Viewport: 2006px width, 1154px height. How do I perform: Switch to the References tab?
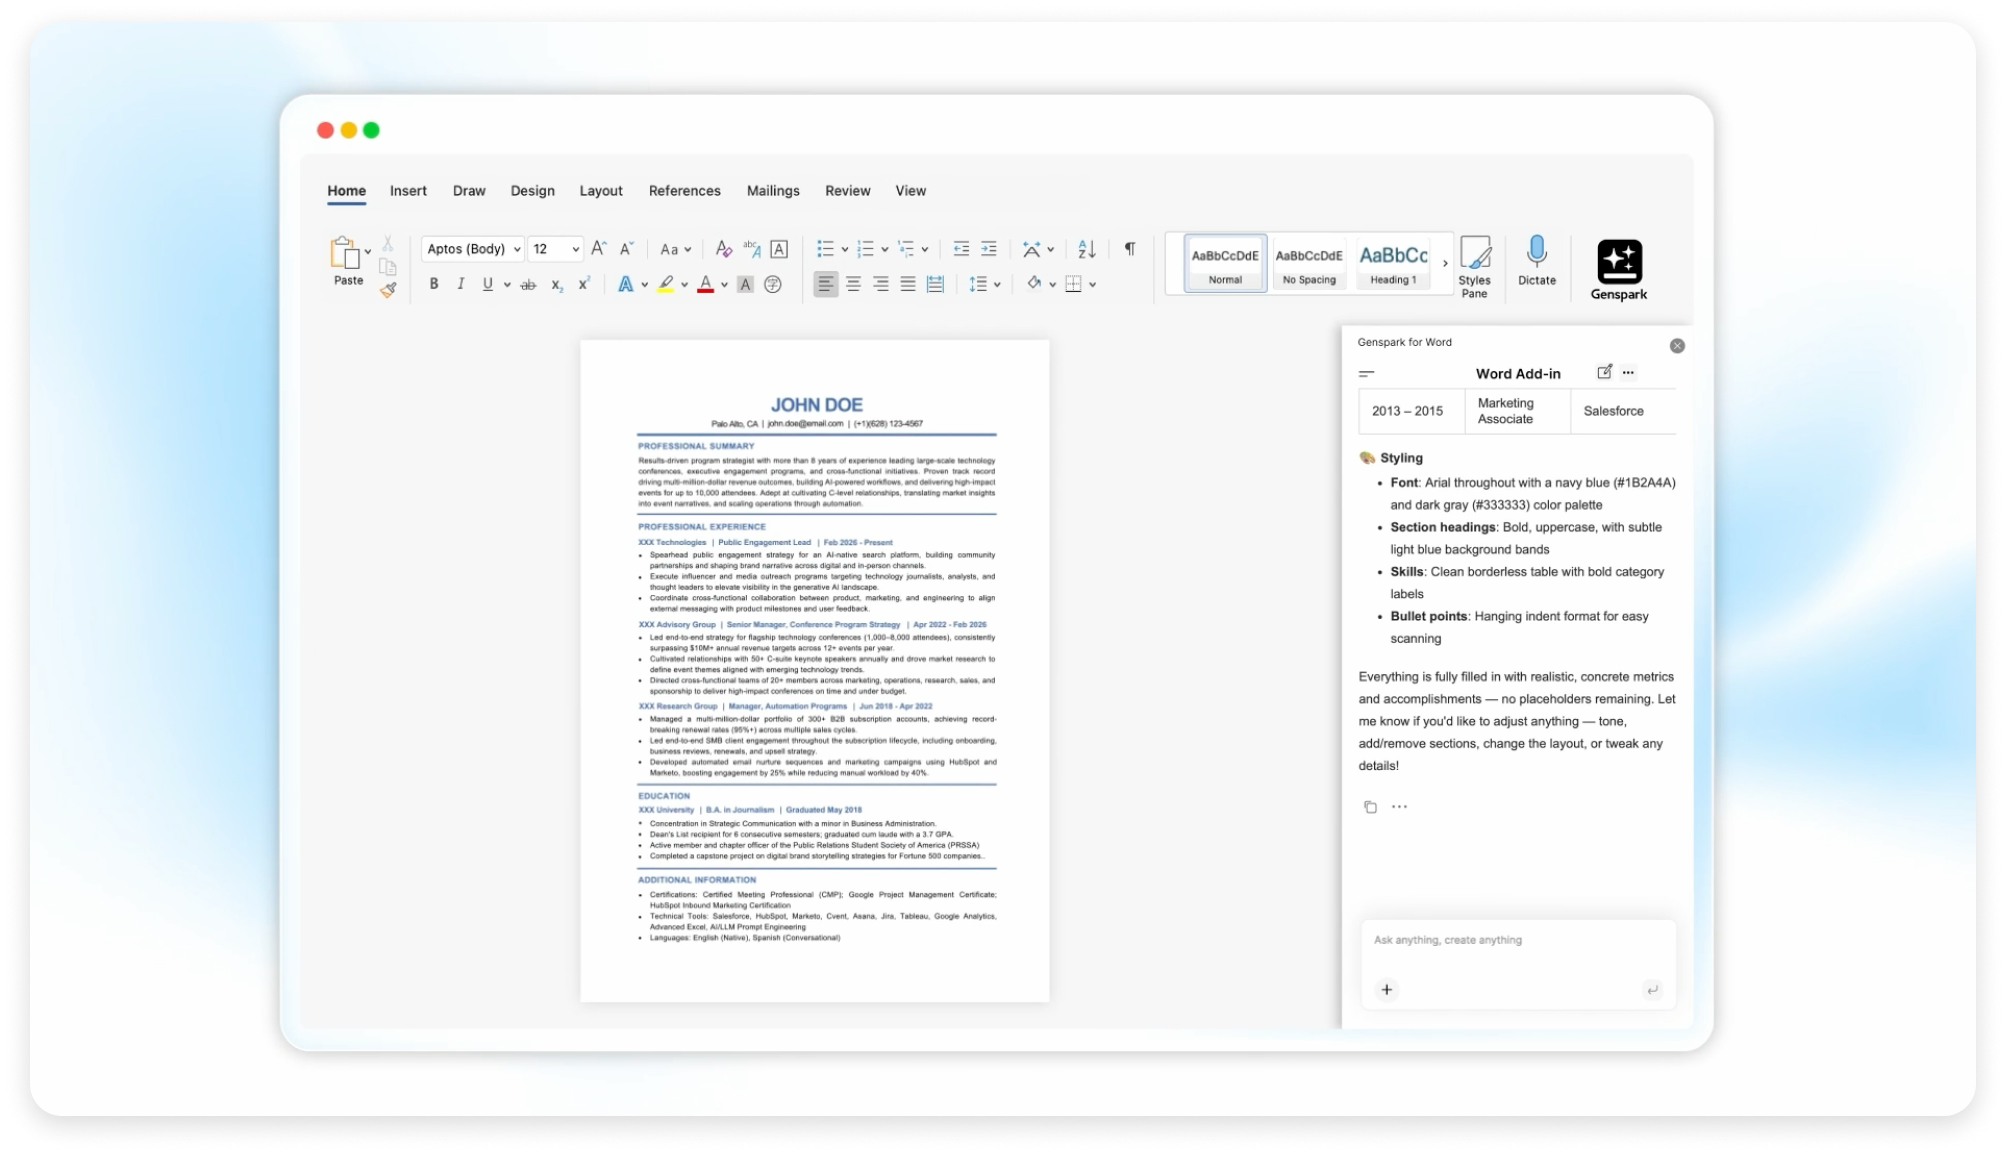685,191
